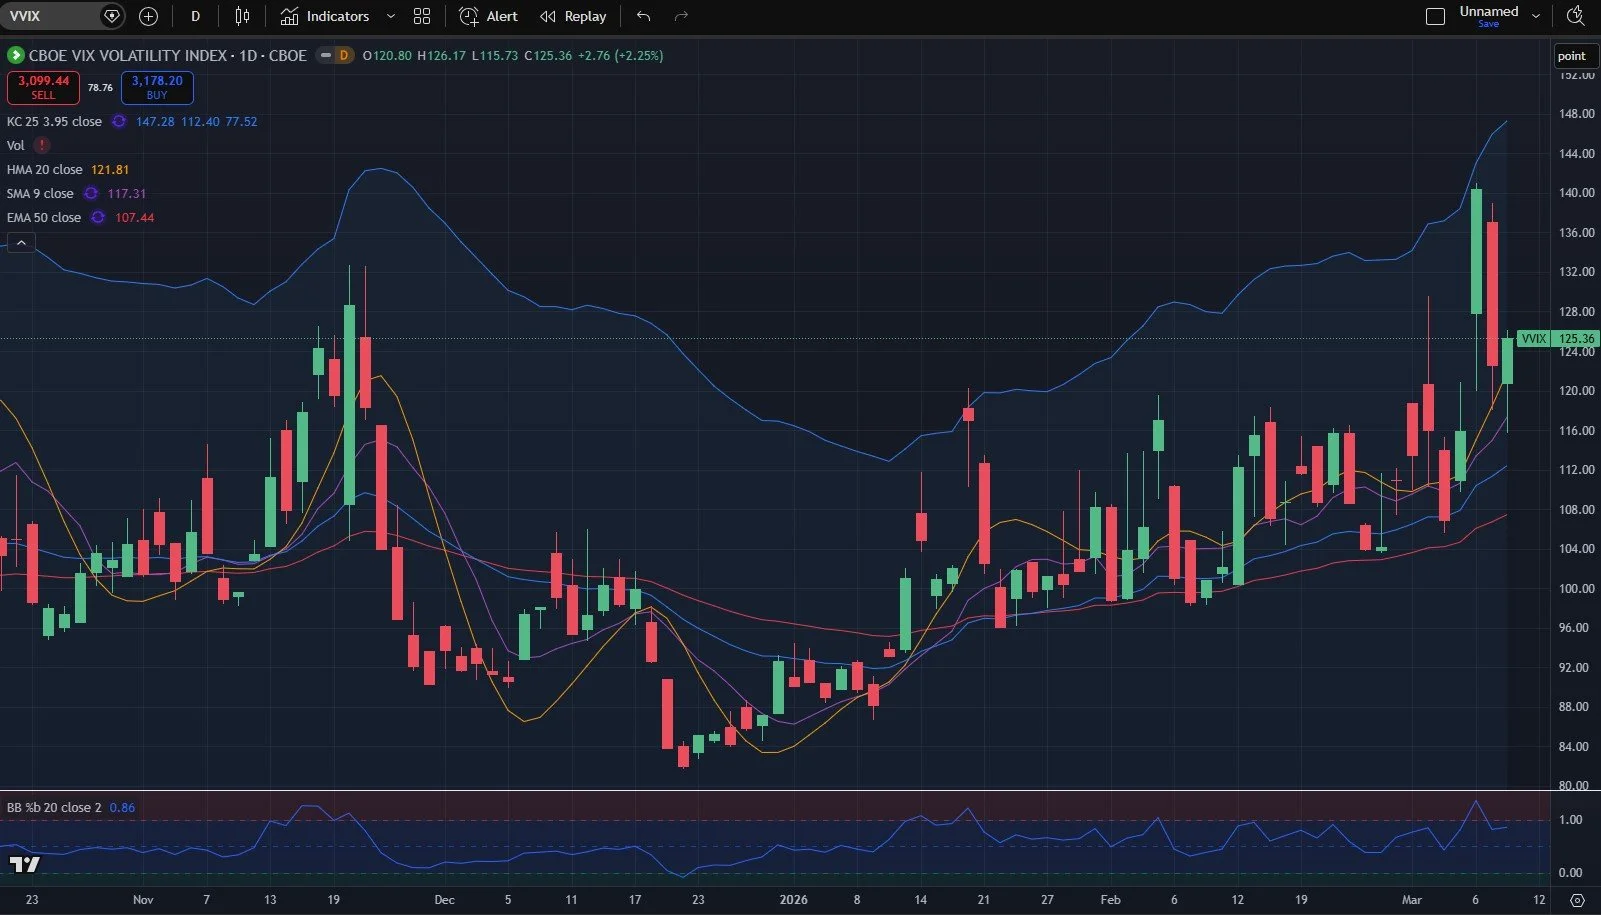Click the error icon beside Vol indicator
This screenshot has height=915, width=1601.
point(42,145)
